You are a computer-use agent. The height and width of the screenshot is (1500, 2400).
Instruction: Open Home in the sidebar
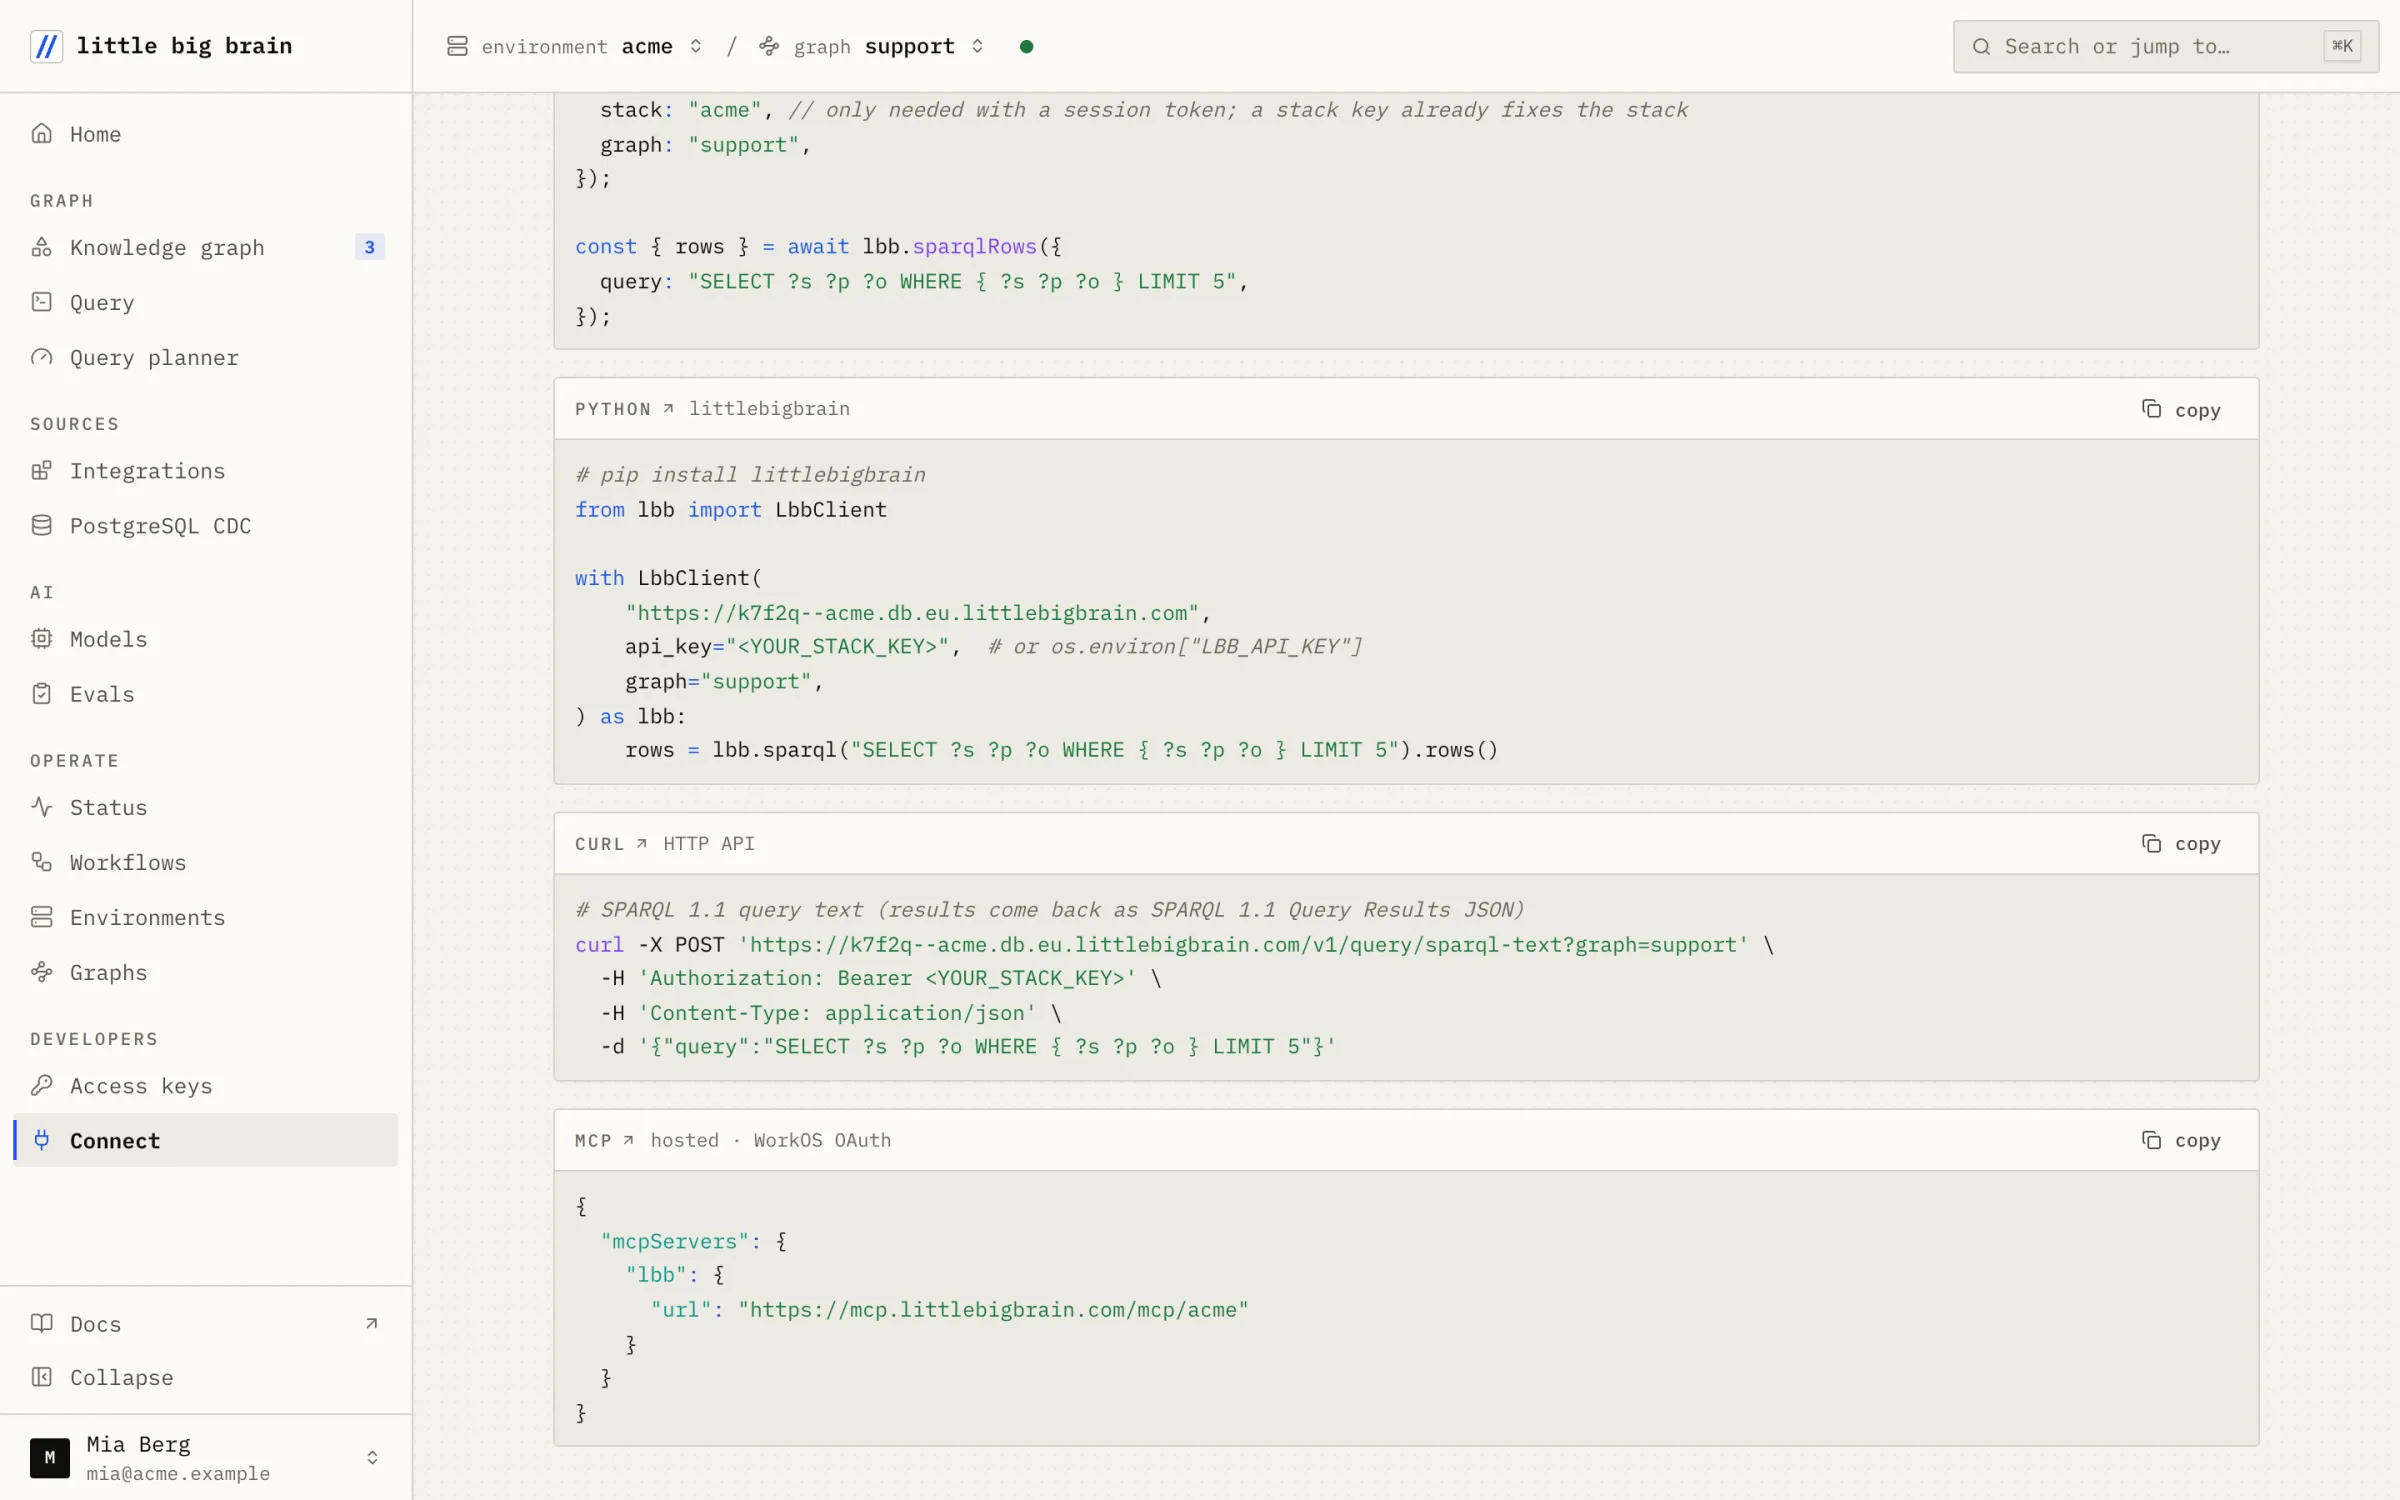coord(205,134)
